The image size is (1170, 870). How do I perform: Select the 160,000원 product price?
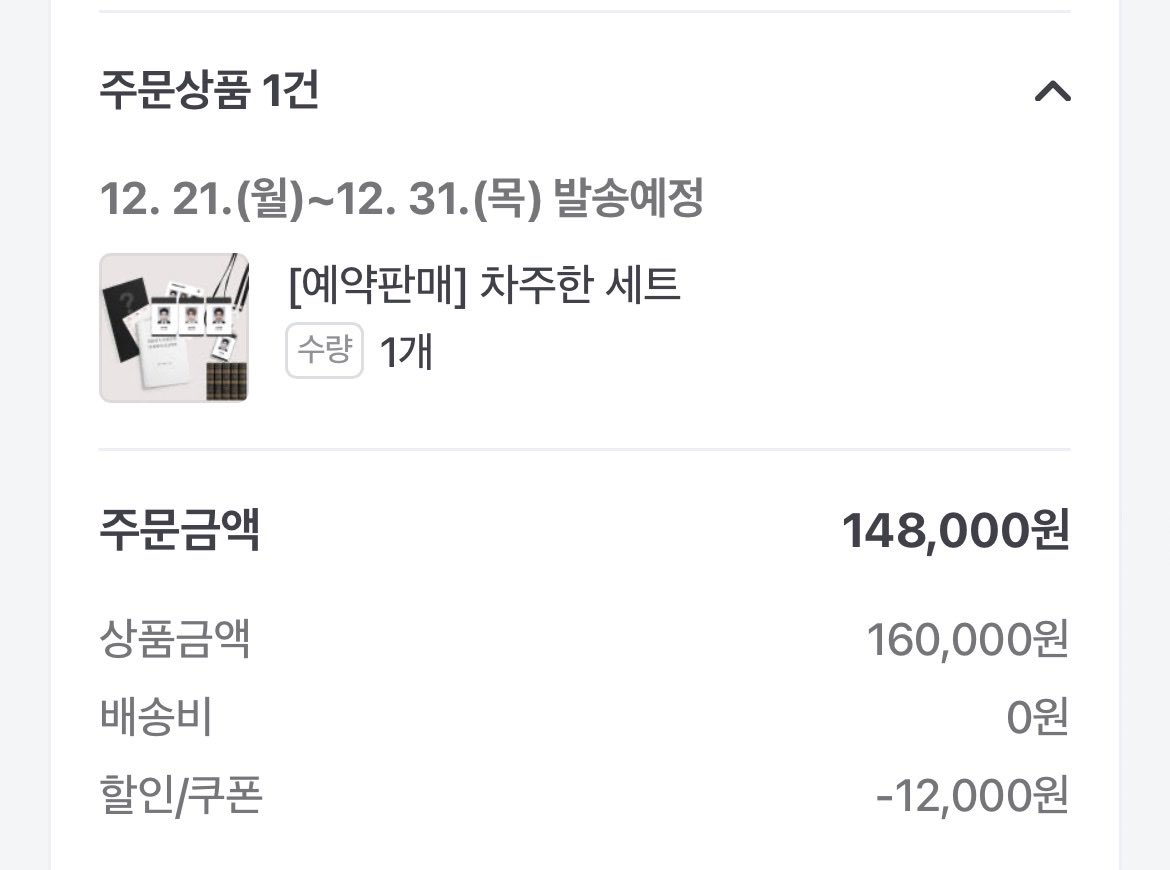968,640
